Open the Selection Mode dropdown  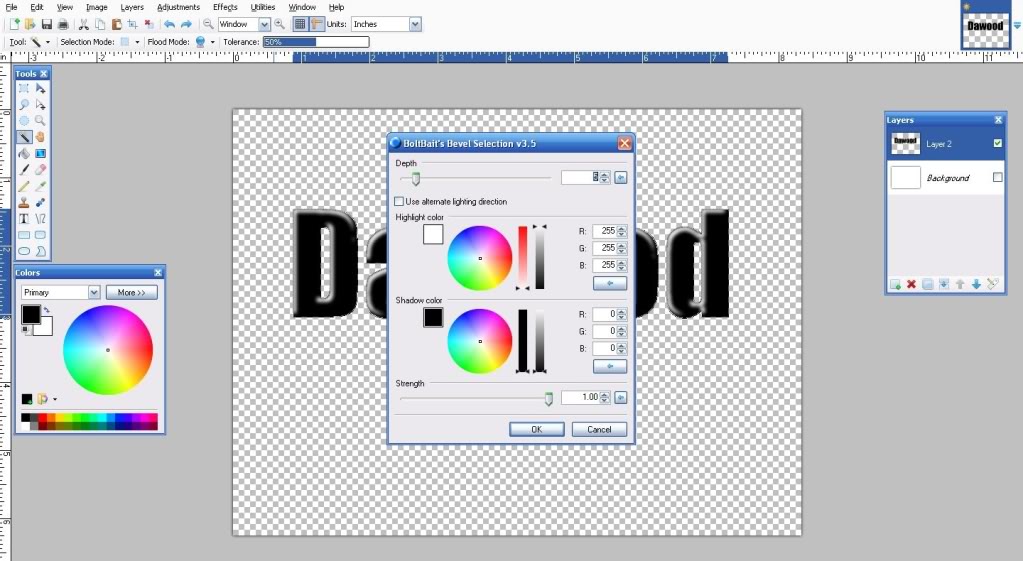[x=137, y=42]
